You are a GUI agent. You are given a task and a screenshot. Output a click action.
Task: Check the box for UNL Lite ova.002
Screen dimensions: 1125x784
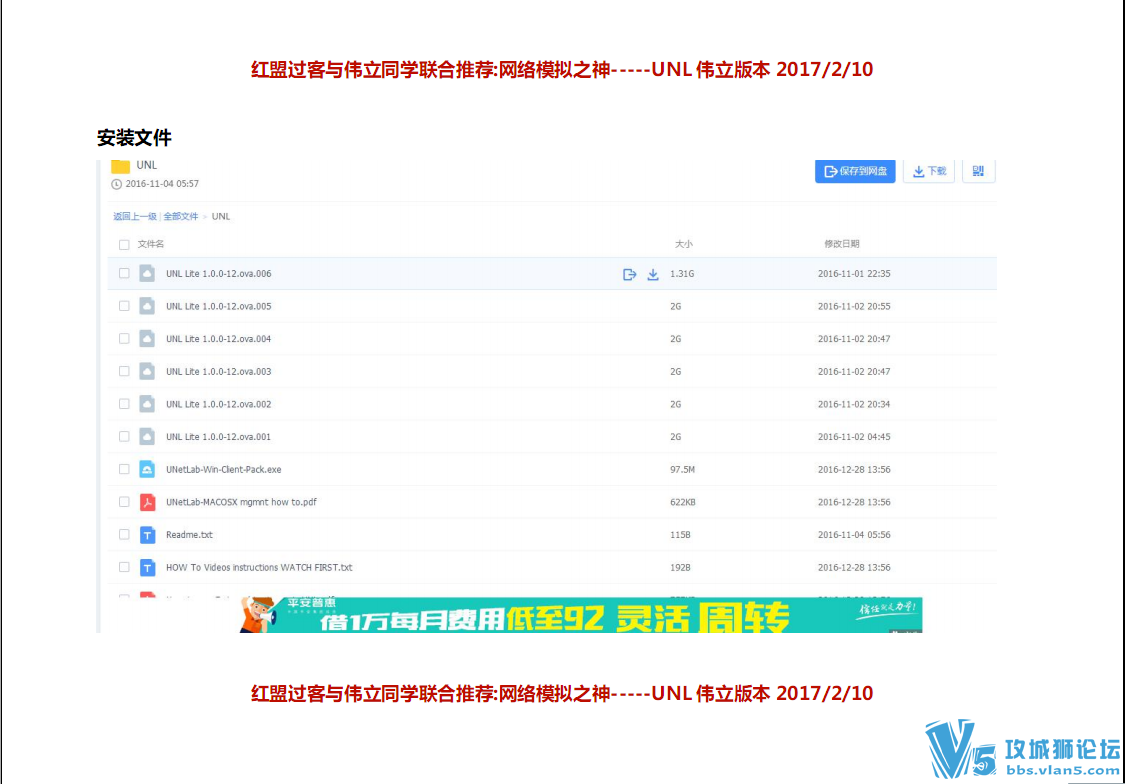pyautogui.click(x=124, y=404)
